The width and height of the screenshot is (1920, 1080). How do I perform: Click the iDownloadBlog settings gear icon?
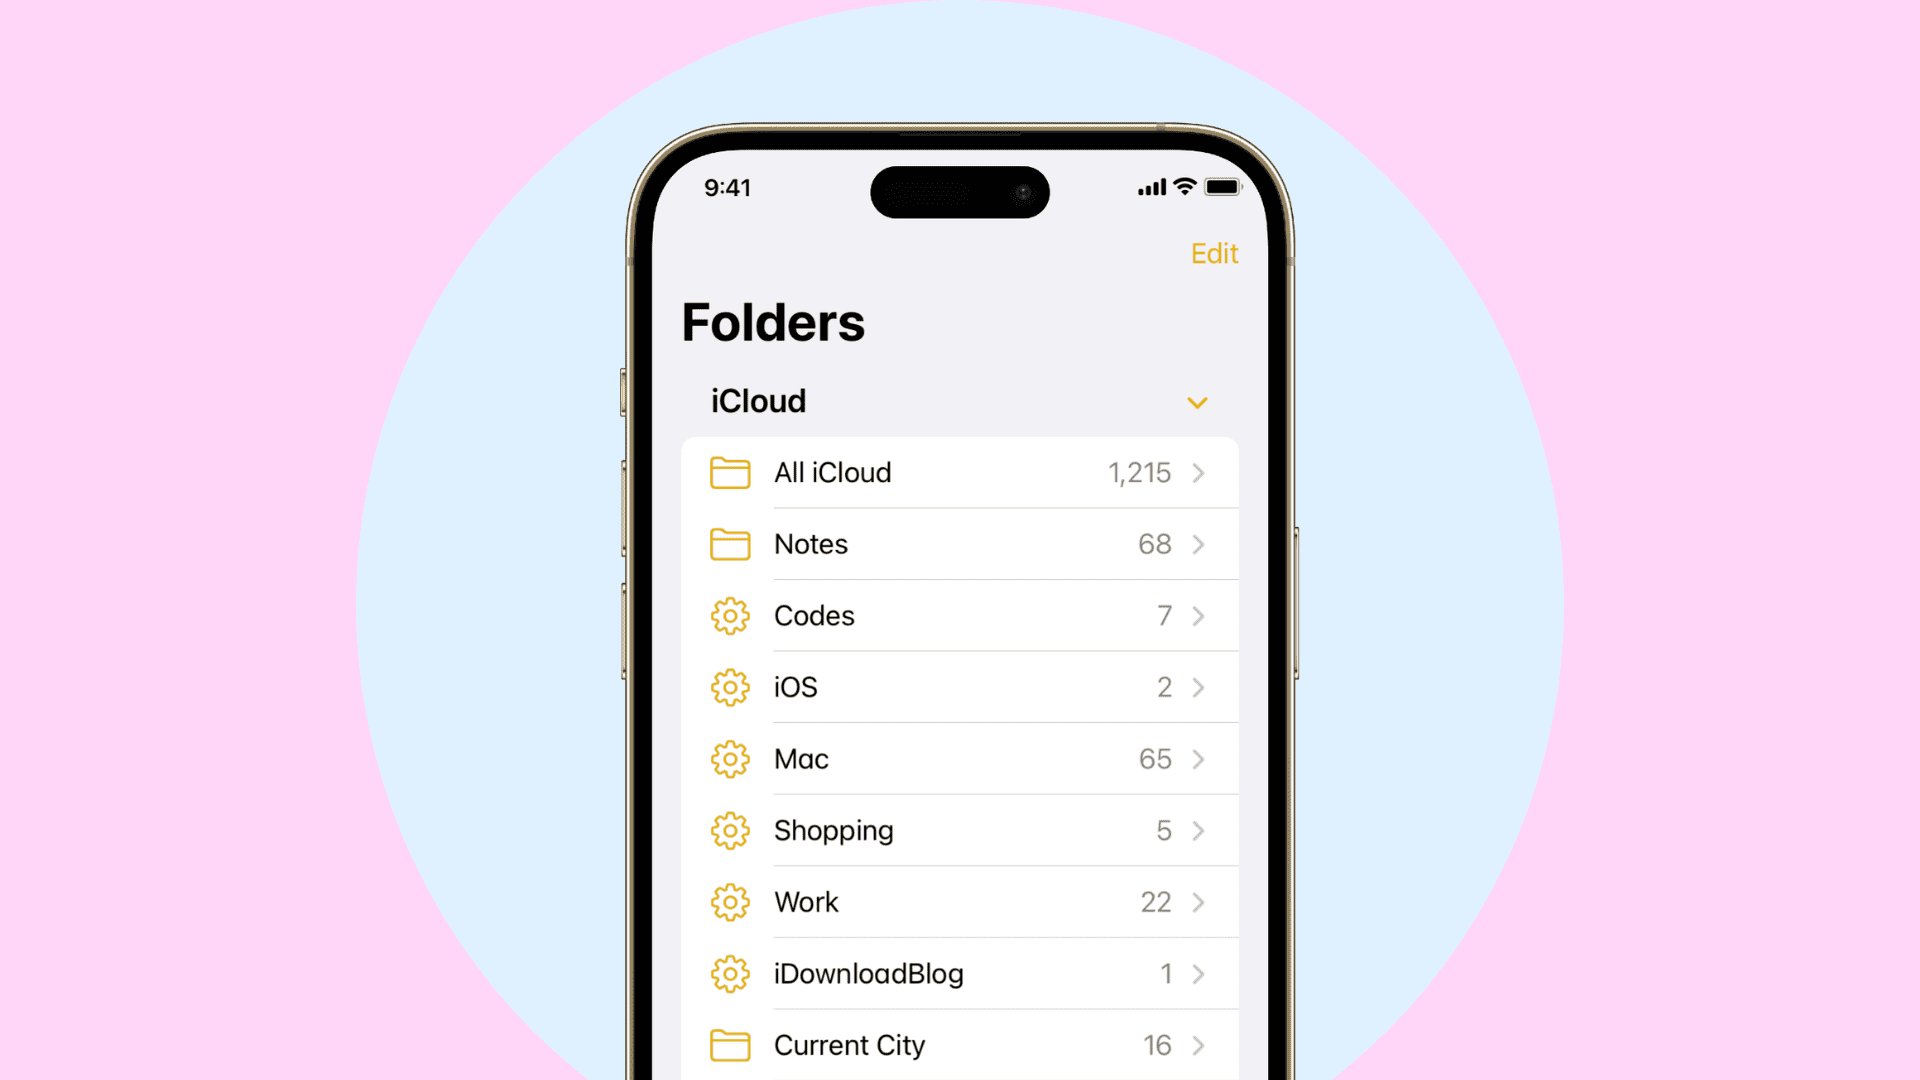tap(731, 973)
